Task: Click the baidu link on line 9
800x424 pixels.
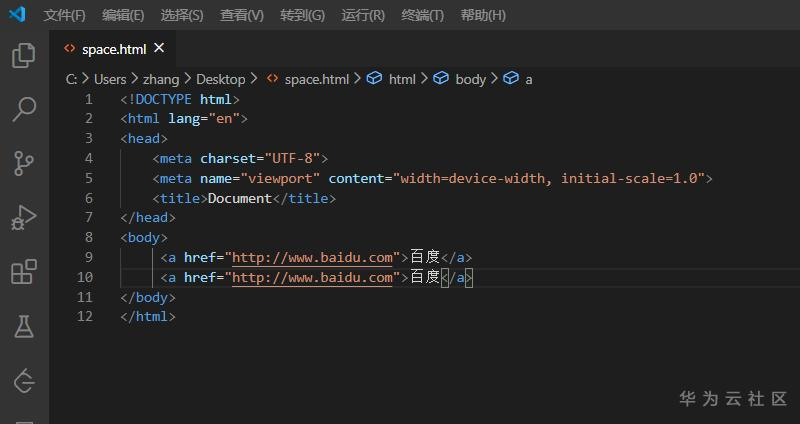Action: [x=312, y=257]
